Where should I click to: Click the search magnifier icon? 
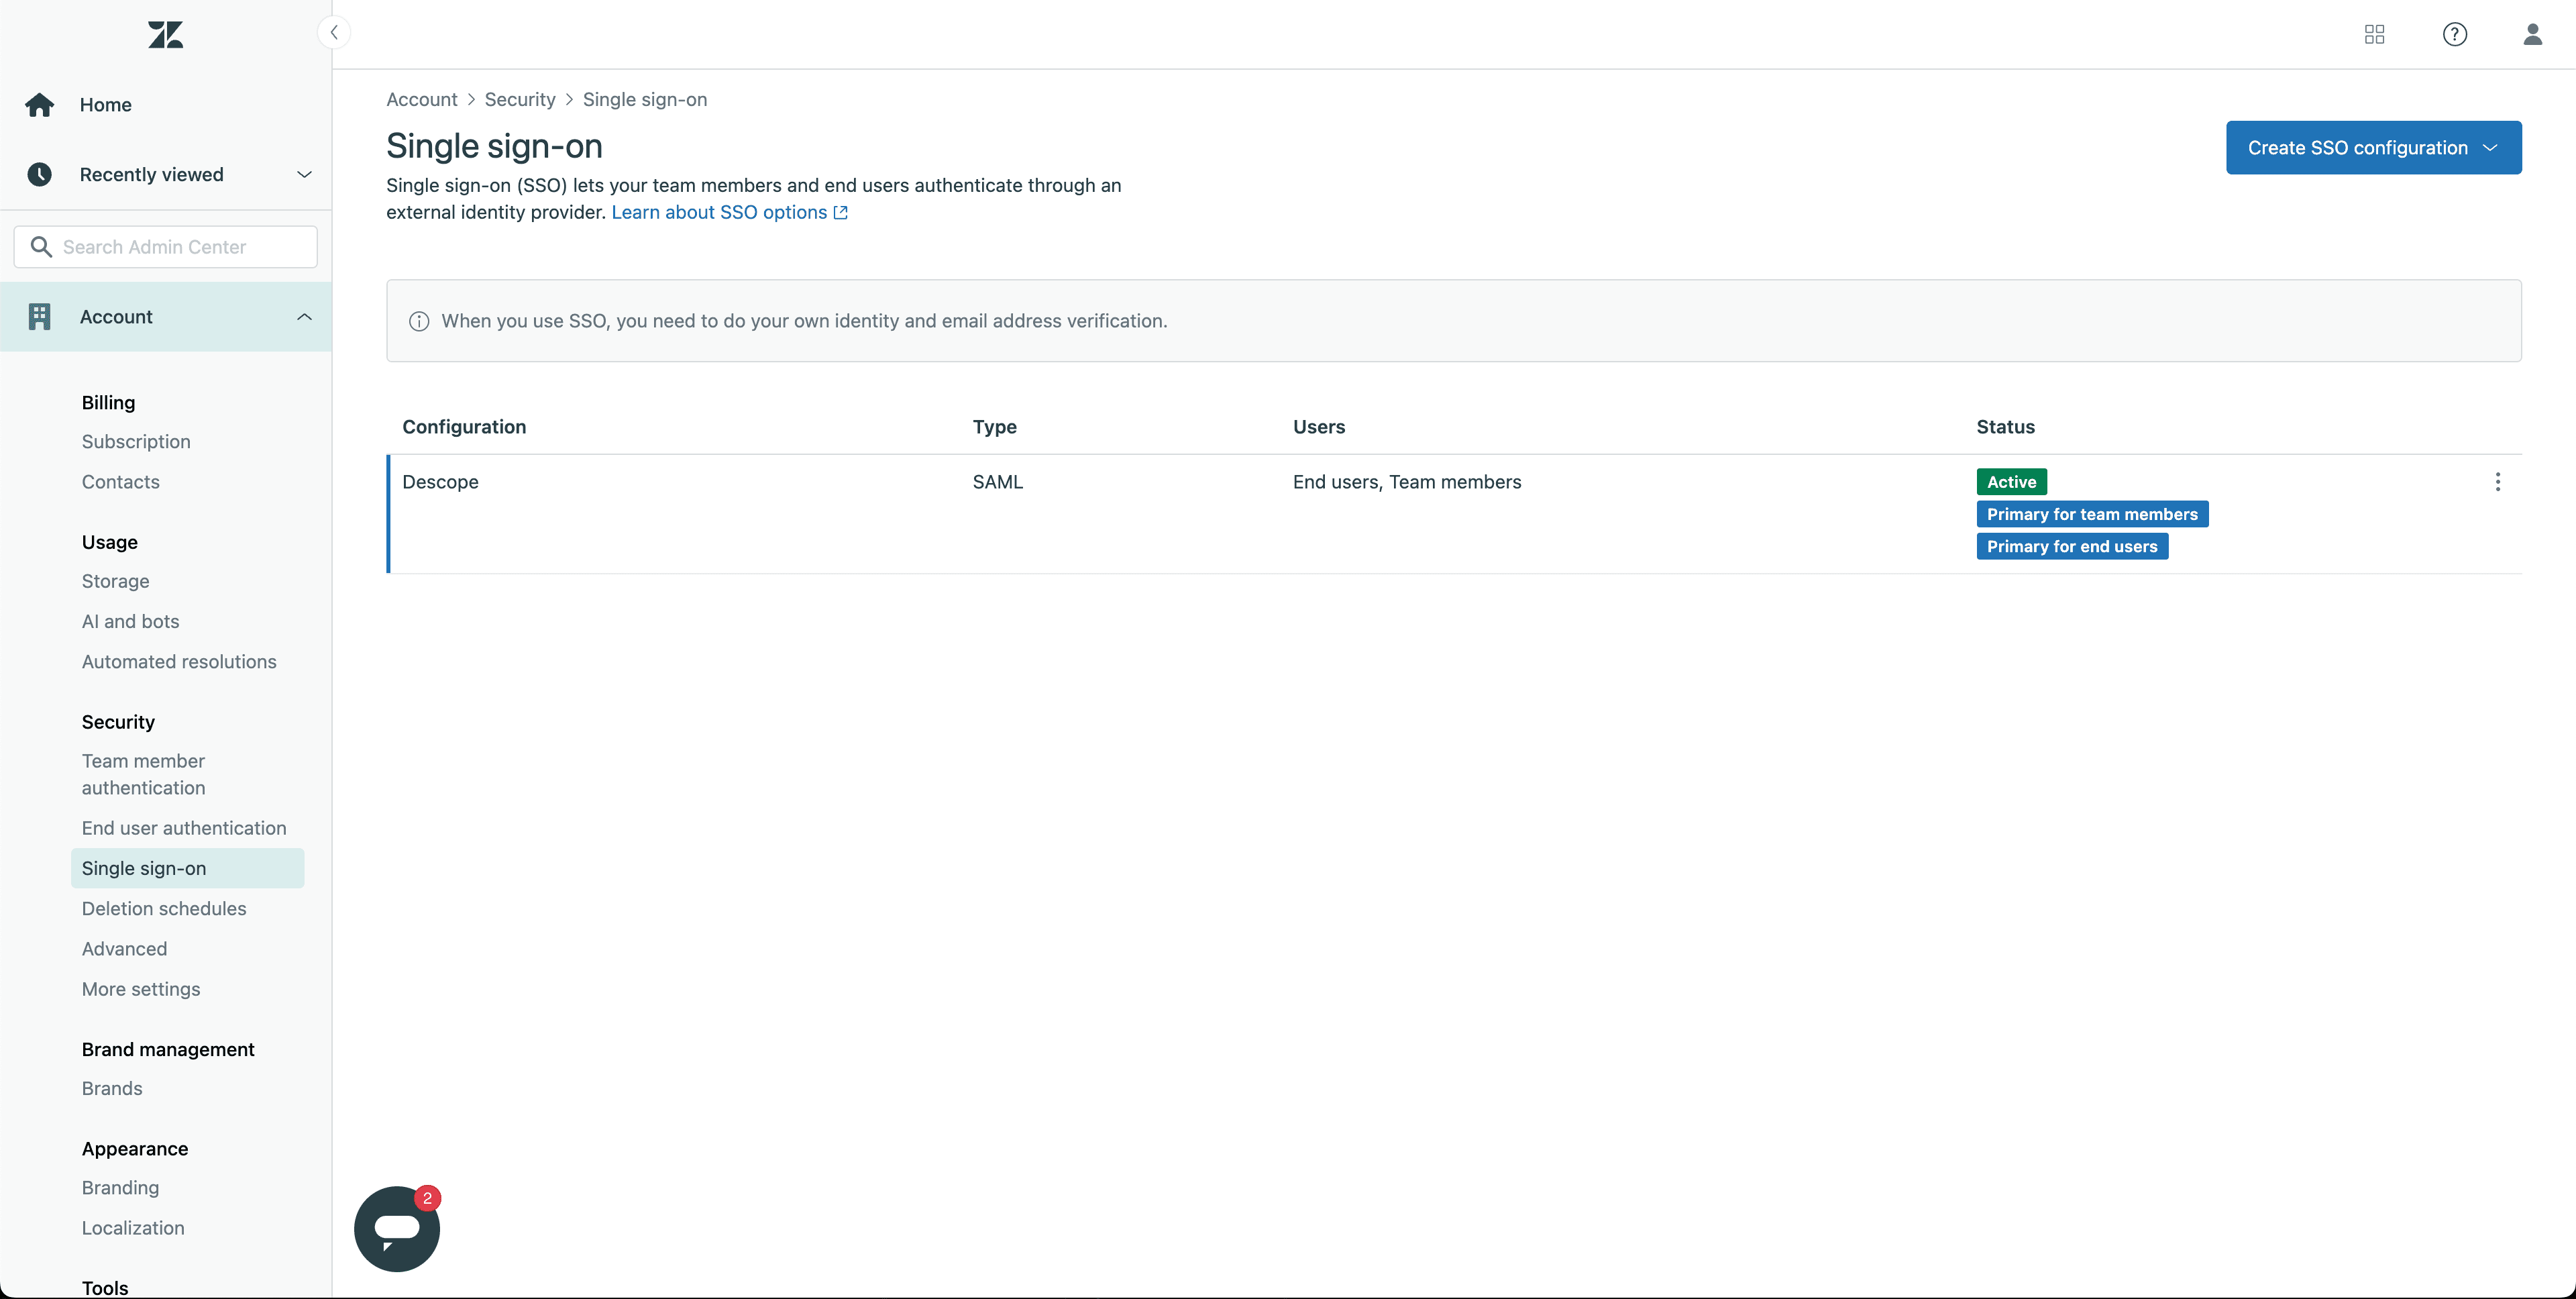click(41, 246)
